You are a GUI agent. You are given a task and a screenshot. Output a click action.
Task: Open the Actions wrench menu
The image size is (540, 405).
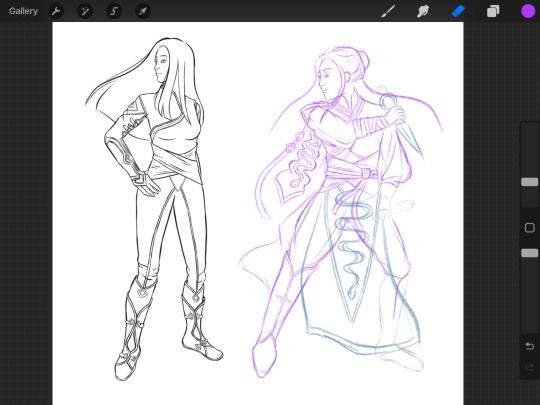(x=56, y=11)
